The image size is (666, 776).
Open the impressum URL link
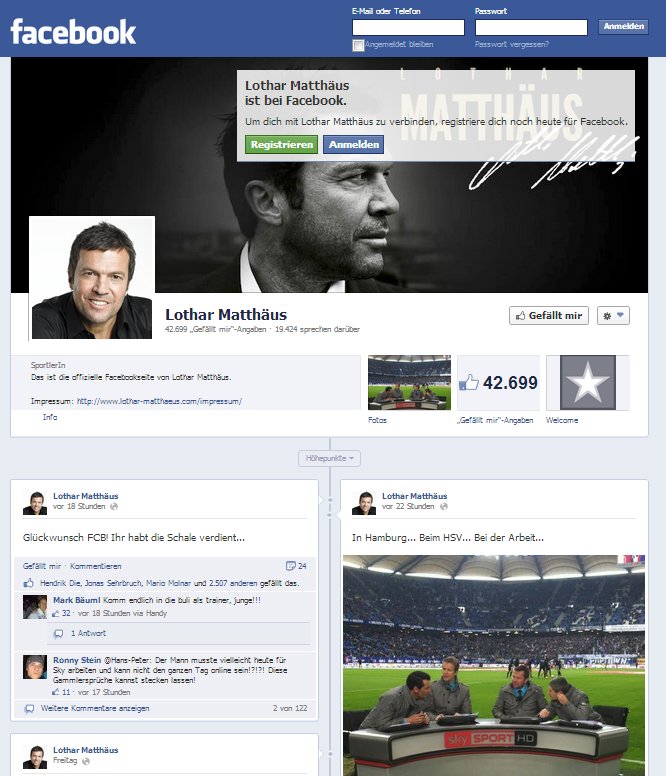(x=159, y=401)
